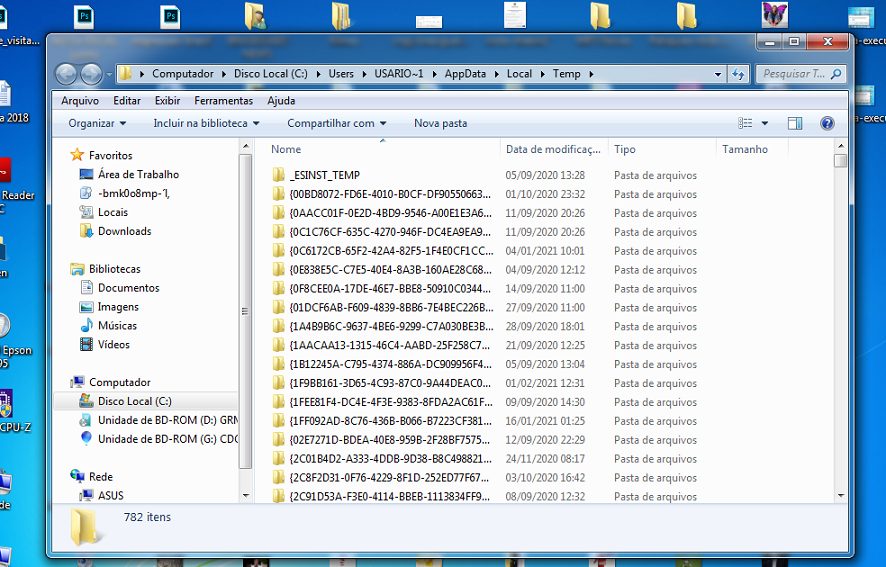The height and width of the screenshot is (567, 886).
Task: Open the Organizar dropdown
Action: pyautogui.click(x=97, y=123)
